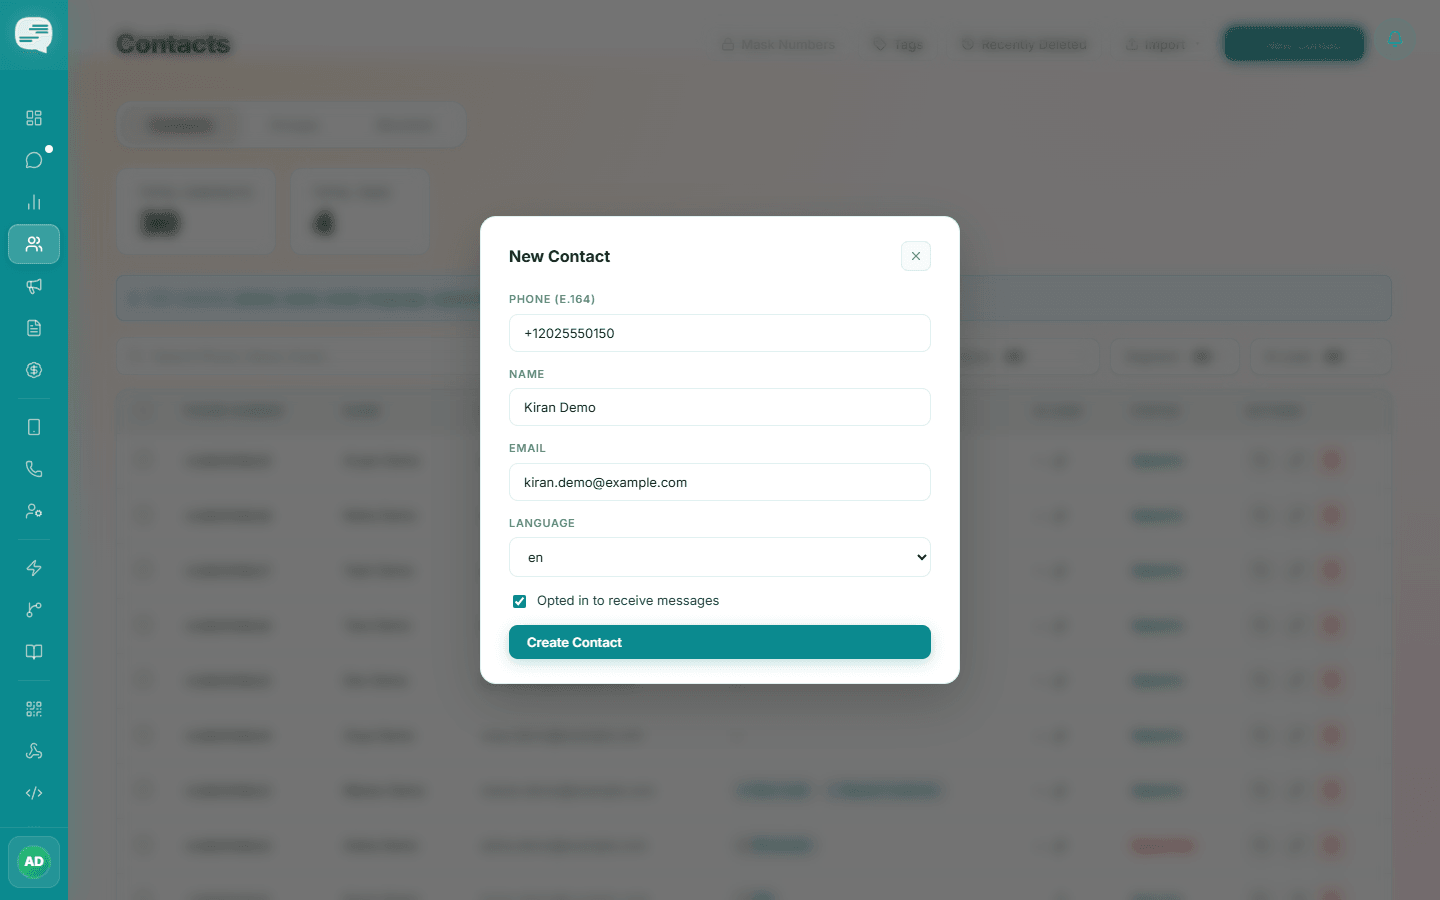Open the webhook icon in sidebar
The image size is (1440, 900).
[34, 751]
